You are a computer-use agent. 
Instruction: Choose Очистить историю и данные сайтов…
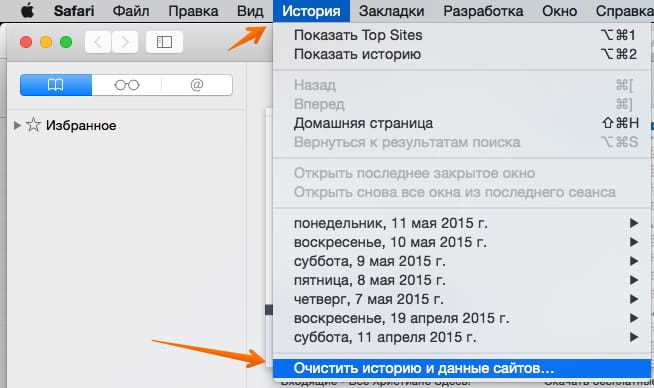[x=462, y=368]
